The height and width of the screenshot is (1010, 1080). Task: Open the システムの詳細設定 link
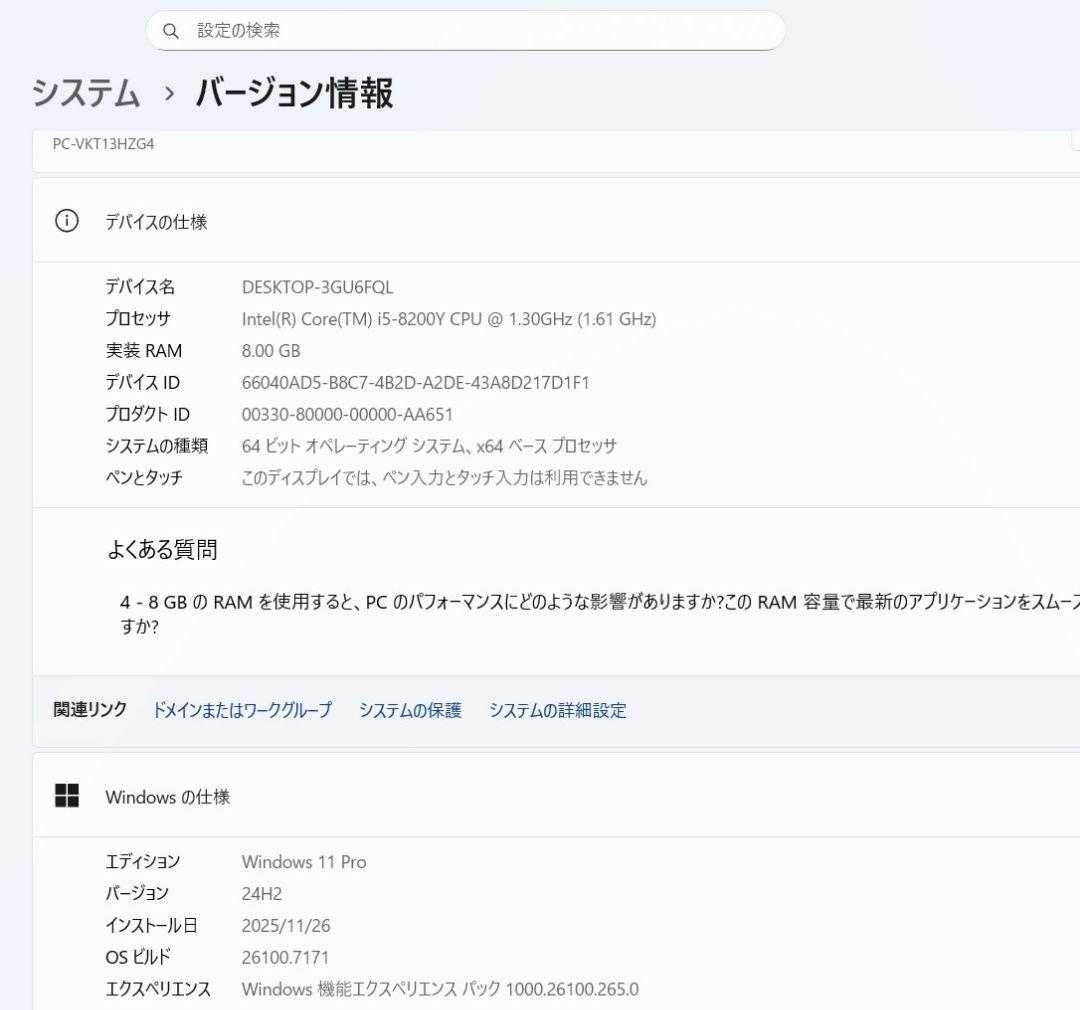click(558, 710)
